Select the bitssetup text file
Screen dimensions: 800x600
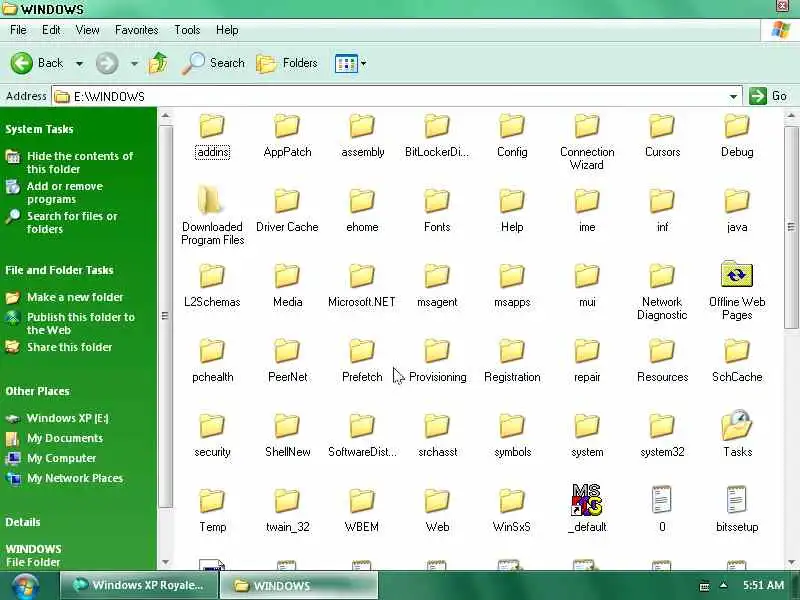pos(737,510)
